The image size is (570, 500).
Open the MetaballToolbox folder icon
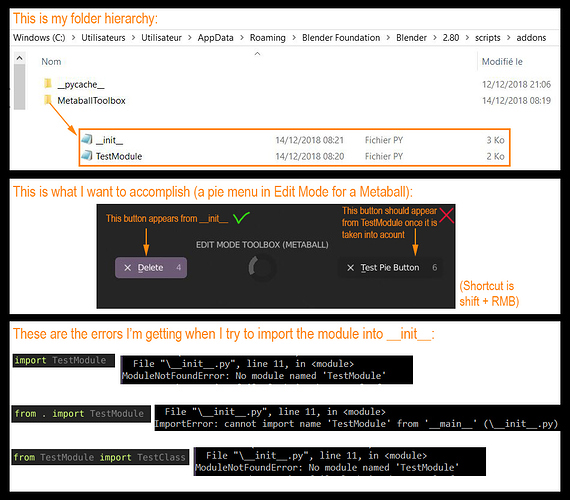[48, 100]
